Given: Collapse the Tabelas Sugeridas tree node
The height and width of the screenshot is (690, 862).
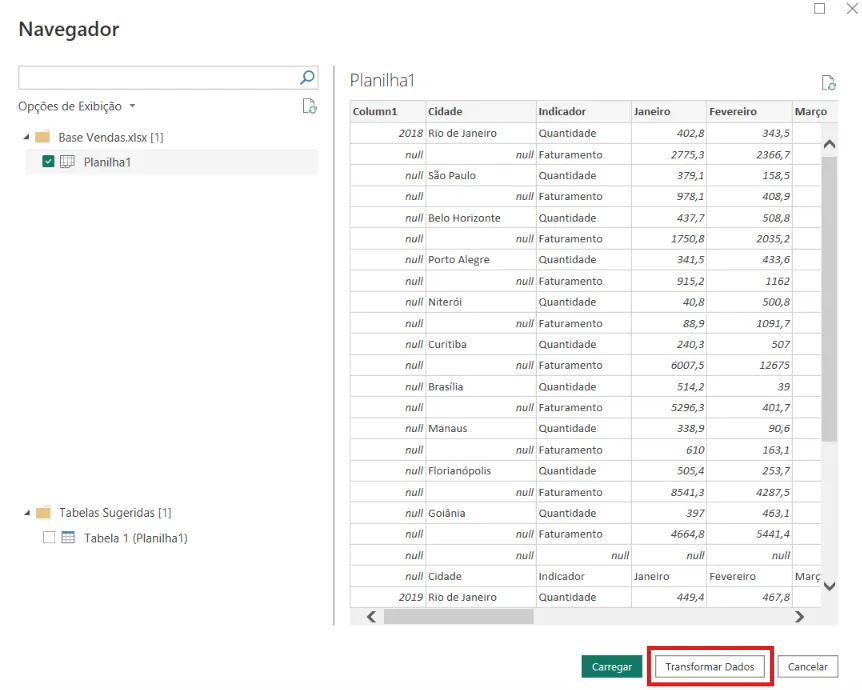Looking at the screenshot, I should (x=27, y=512).
